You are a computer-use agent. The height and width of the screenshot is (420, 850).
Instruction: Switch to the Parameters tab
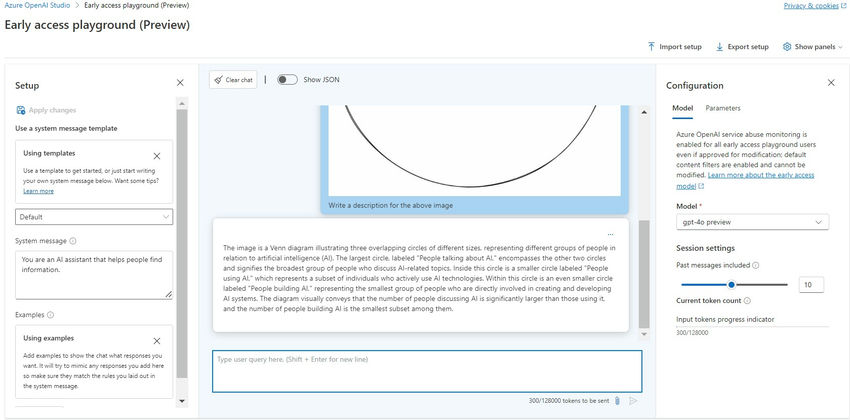point(723,108)
